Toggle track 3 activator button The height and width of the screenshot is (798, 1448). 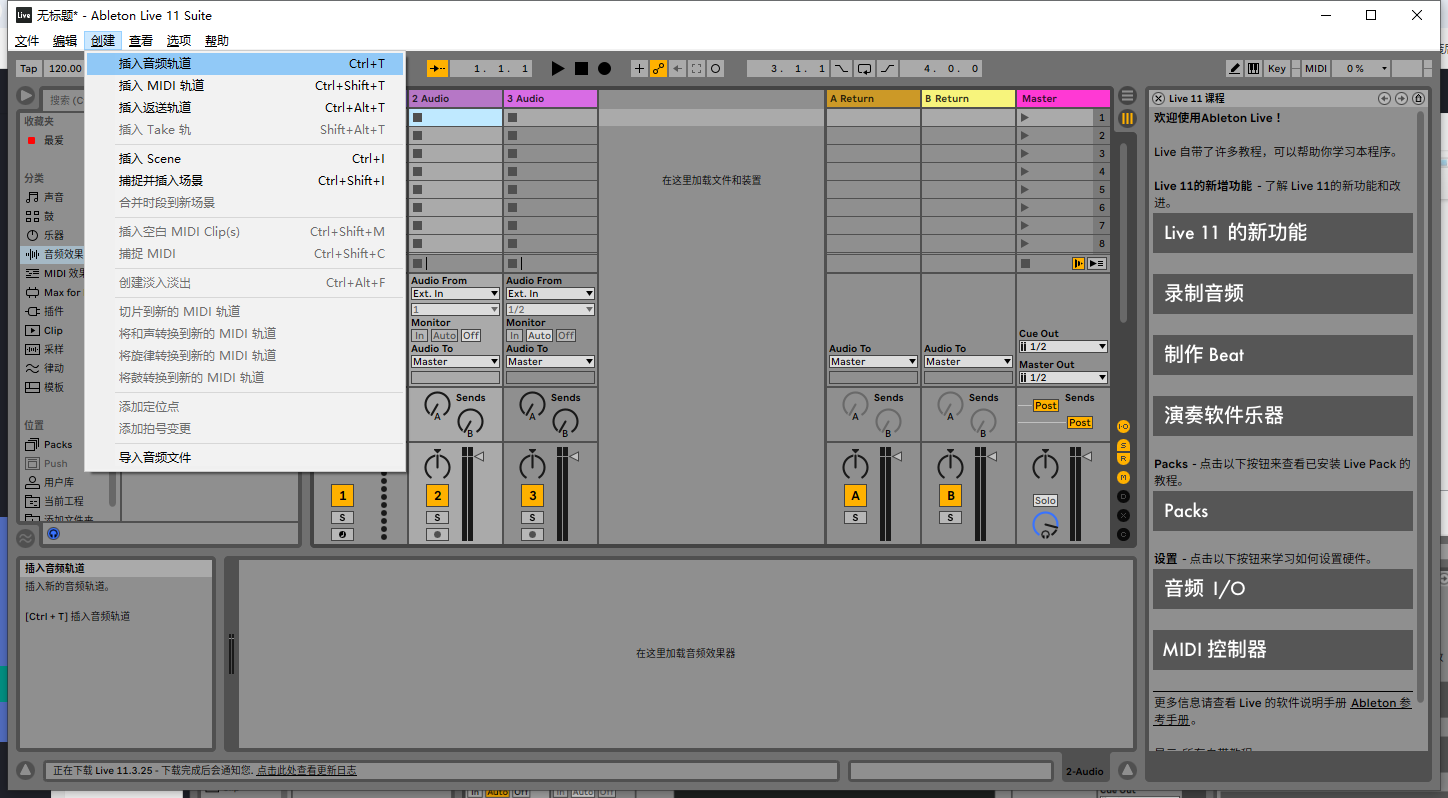pyautogui.click(x=532, y=496)
